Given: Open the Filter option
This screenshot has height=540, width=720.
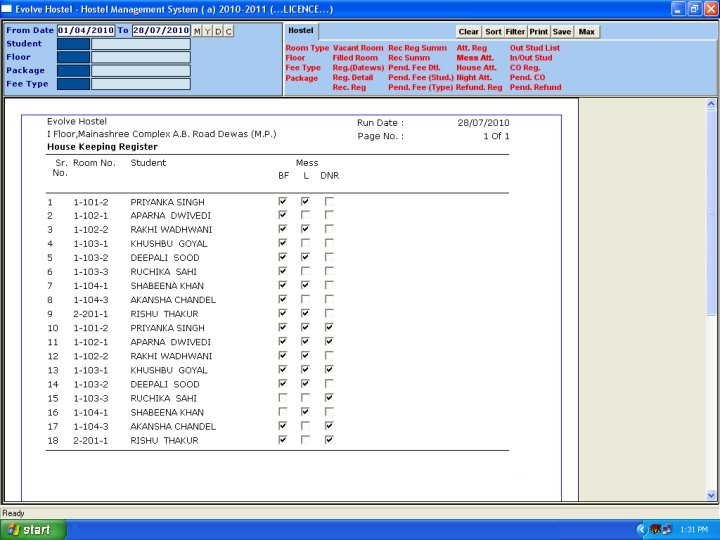Looking at the screenshot, I should tap(515, 32).
